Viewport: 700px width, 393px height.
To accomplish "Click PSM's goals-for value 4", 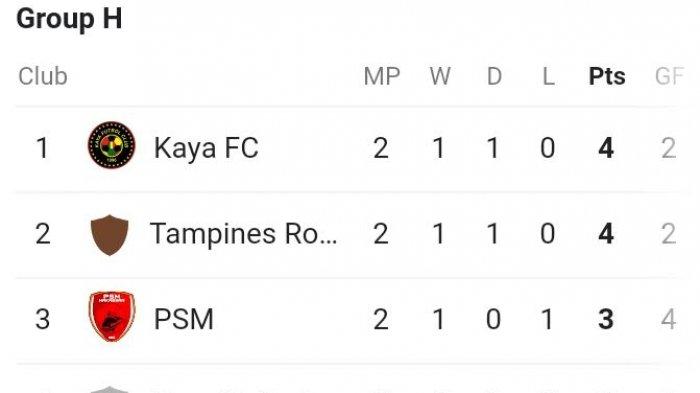I will (x=668, y=319).
